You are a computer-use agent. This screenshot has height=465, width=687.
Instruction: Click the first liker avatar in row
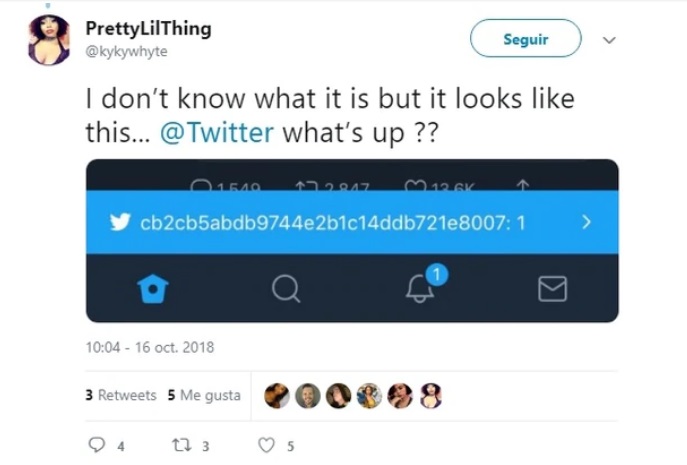(277, 396)
